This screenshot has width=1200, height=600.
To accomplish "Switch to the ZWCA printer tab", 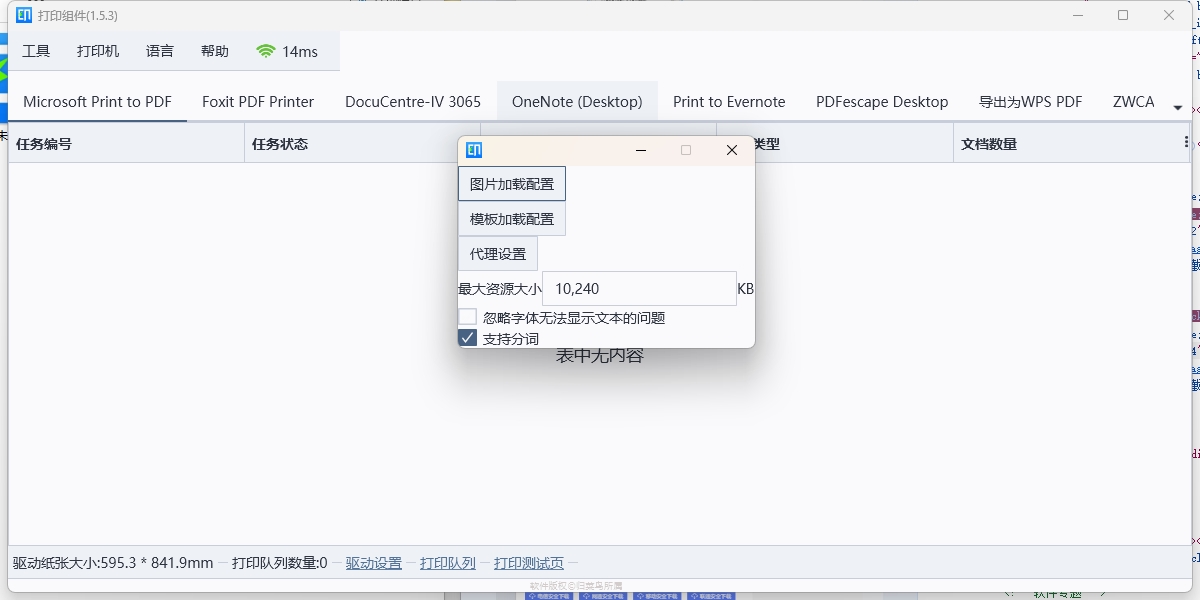I will pos(1134,102).
